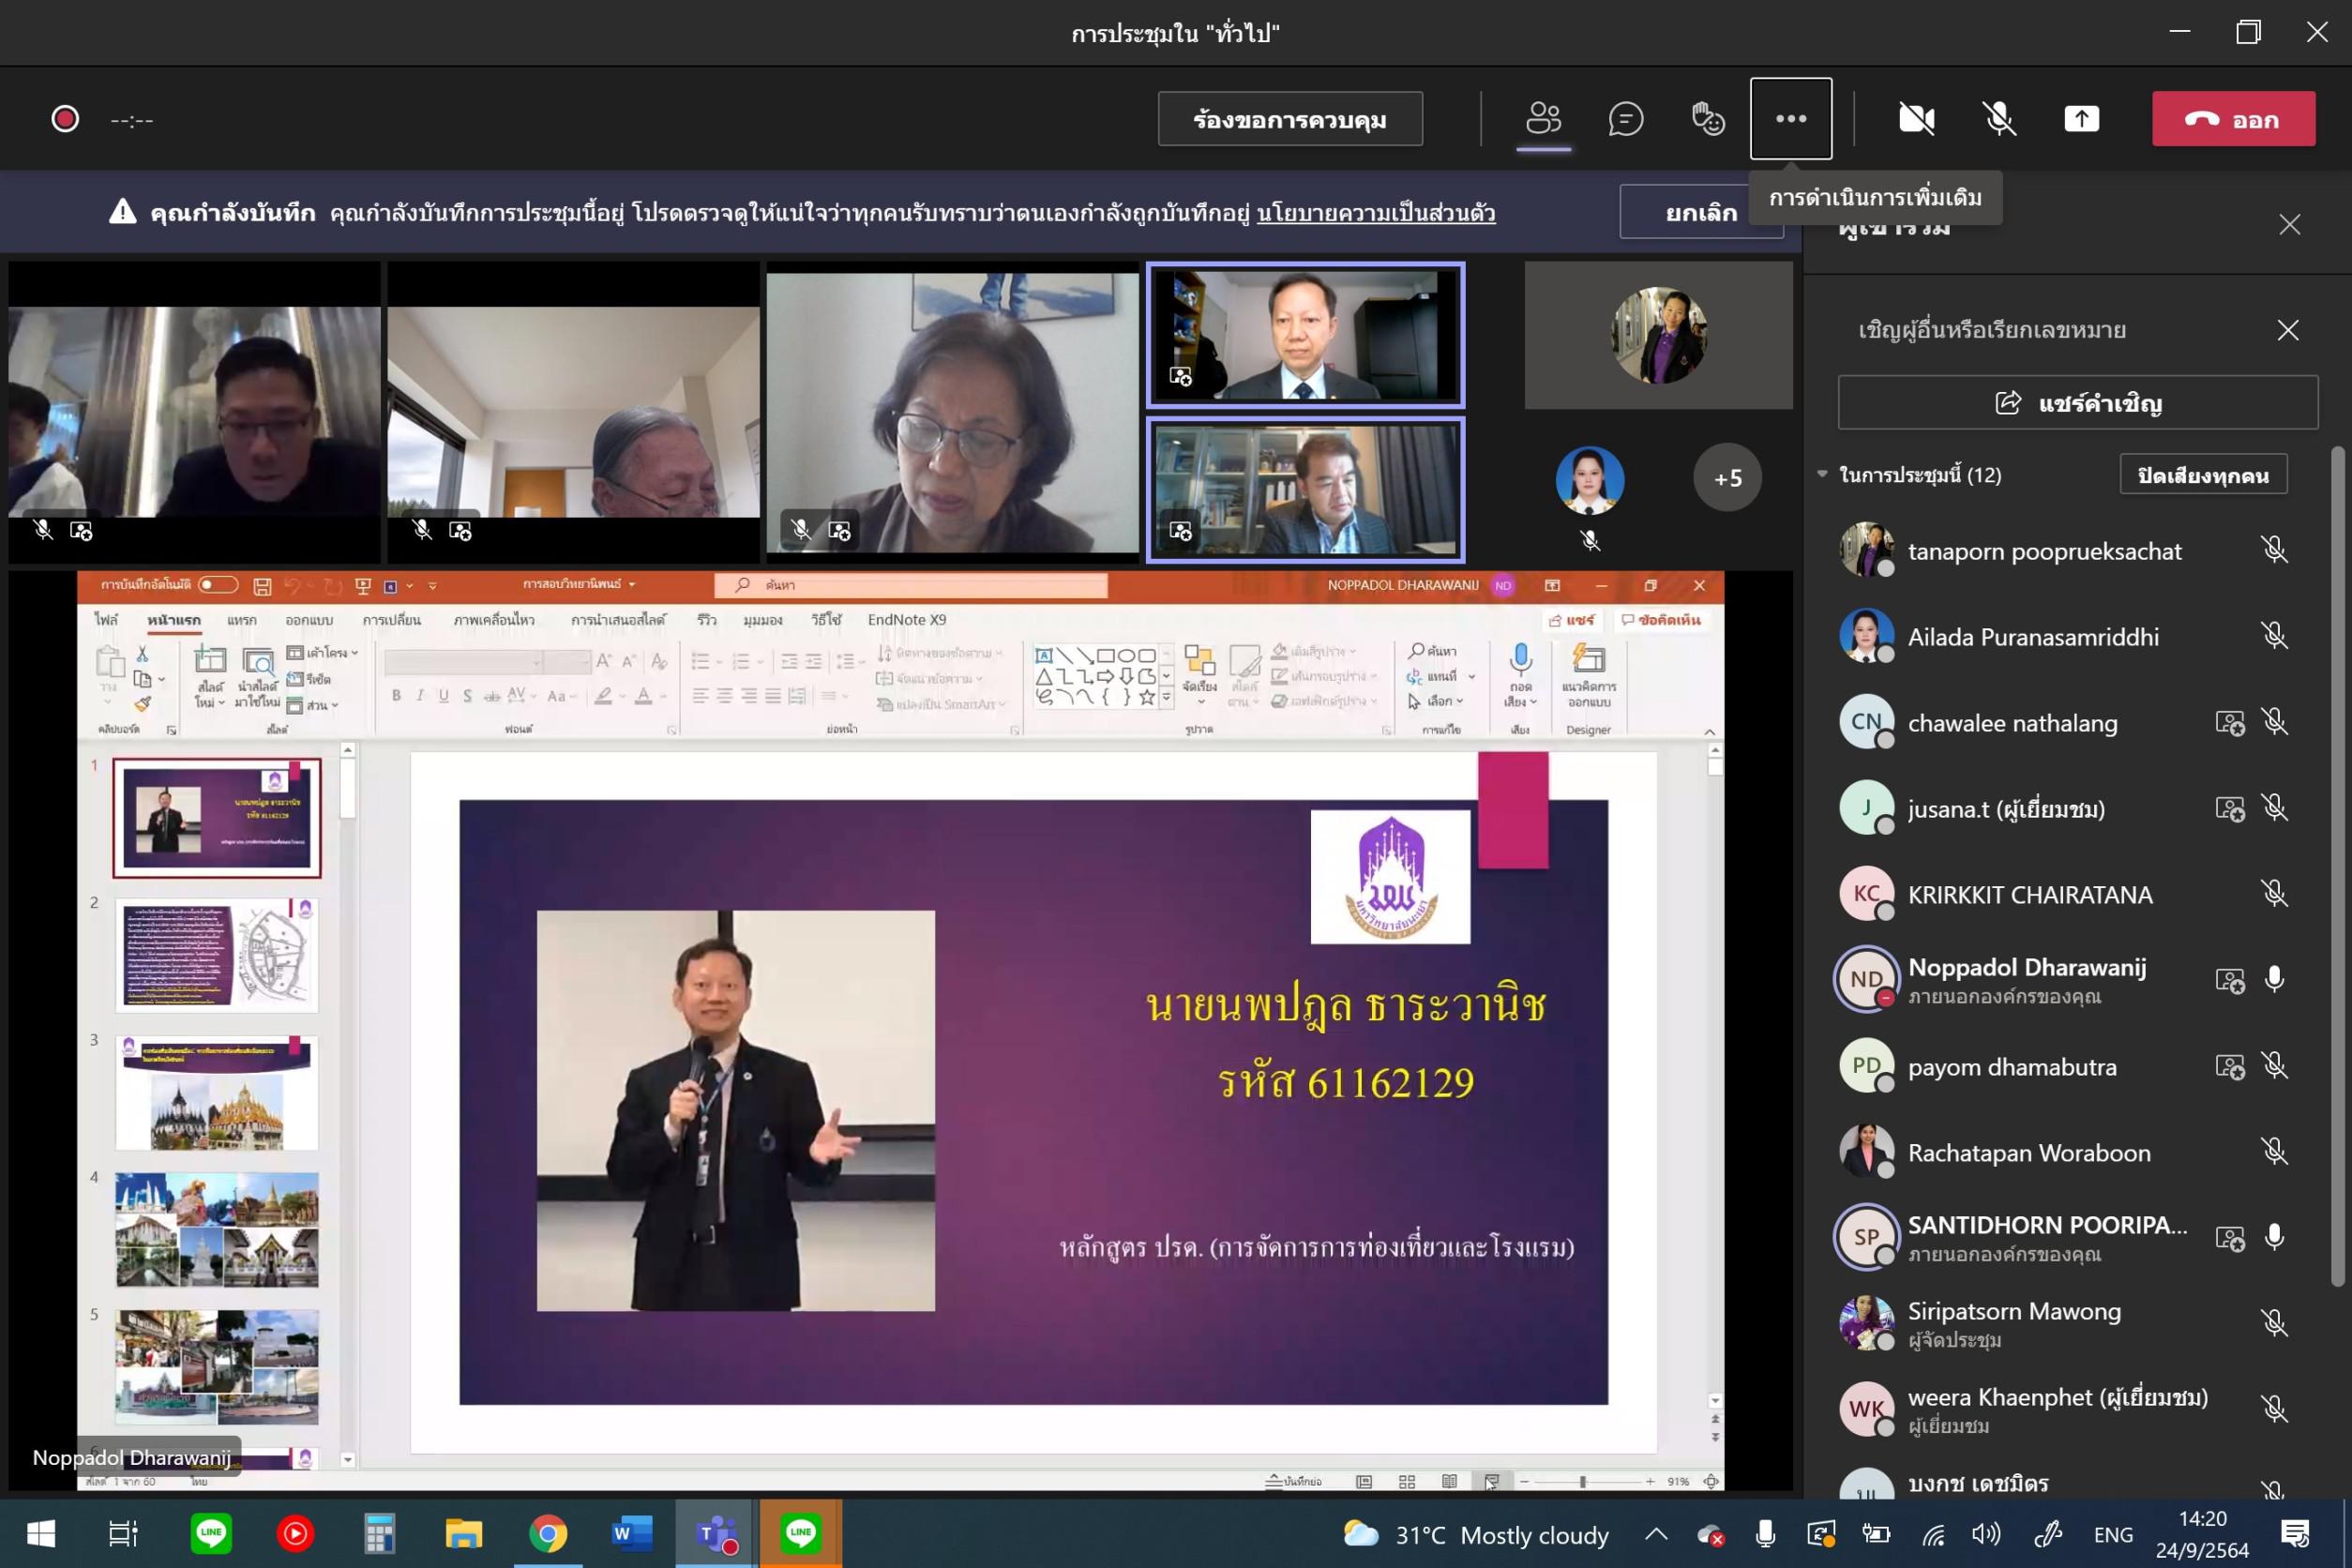Open the meeting chat icon
The height and width of the screenshot is (1568, 2352).
[x=1626, y=119]
